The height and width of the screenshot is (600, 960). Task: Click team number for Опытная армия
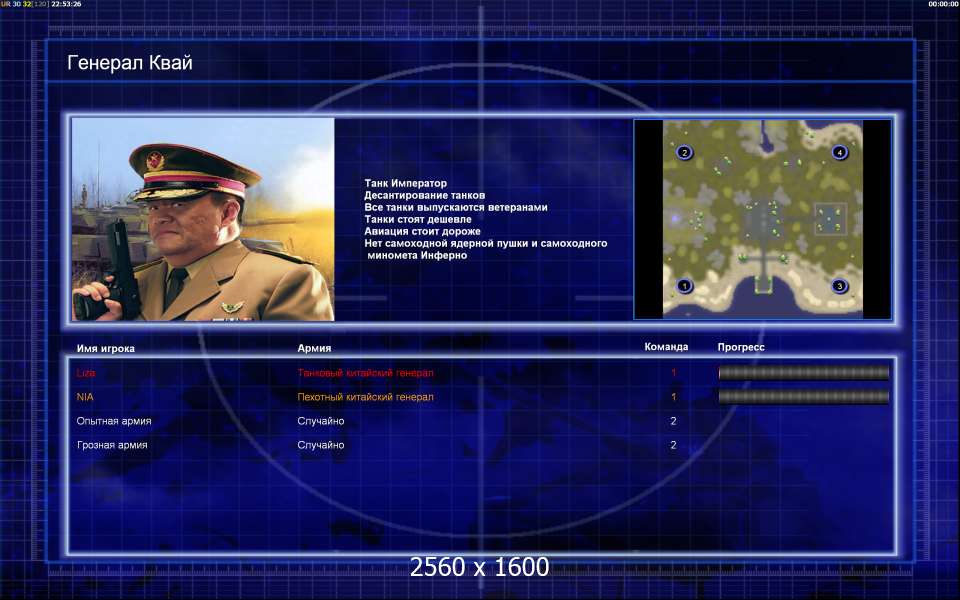point(673,421)
